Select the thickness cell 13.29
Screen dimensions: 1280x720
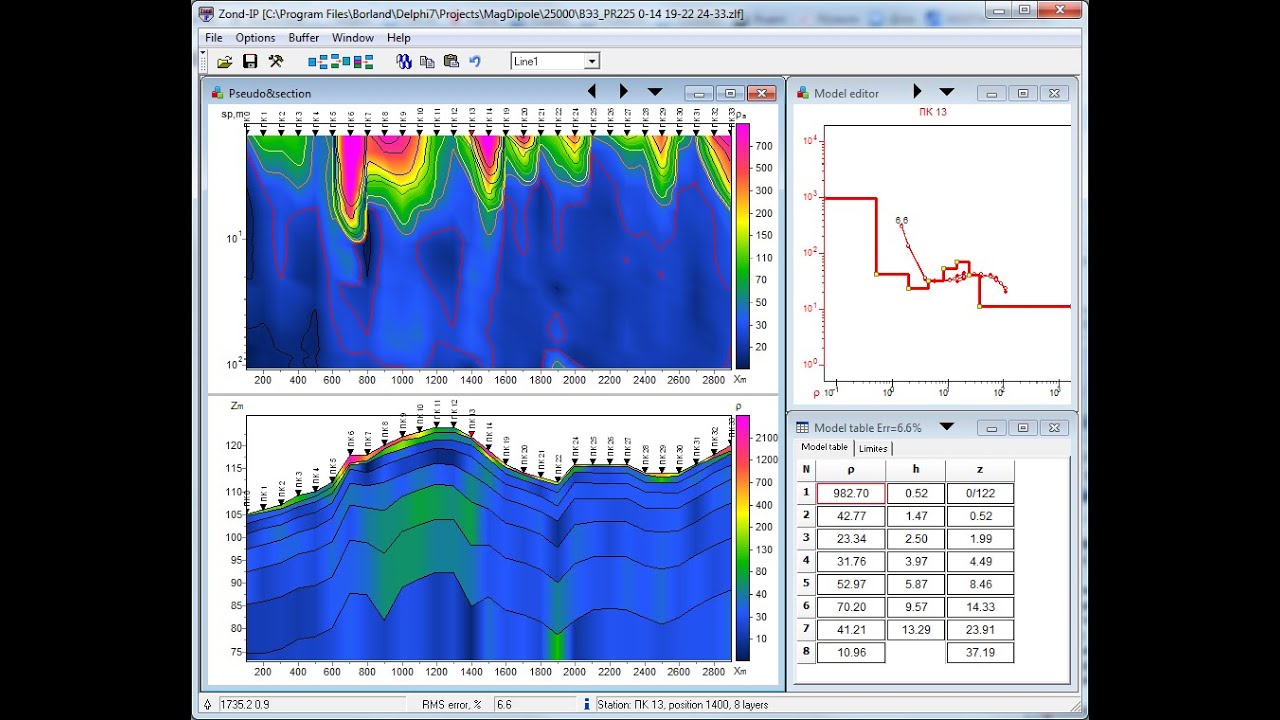click(x=916, y=630)
